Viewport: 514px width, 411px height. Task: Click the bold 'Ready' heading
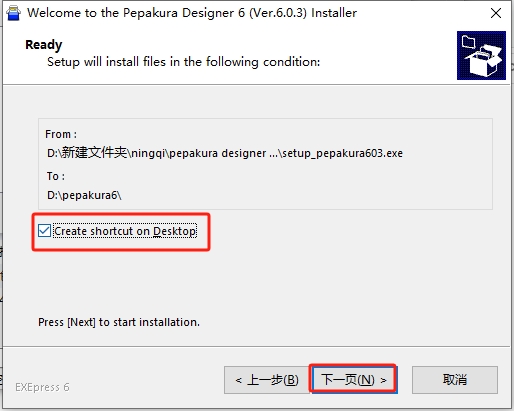click(44, 45)
